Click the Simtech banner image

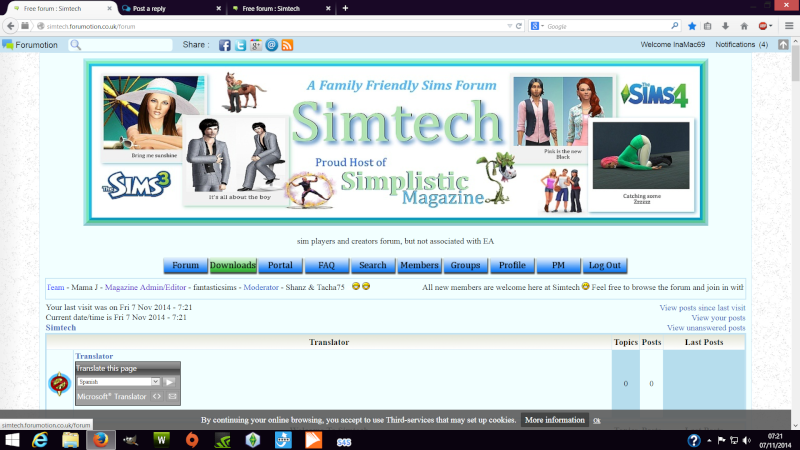pos(395,142)
